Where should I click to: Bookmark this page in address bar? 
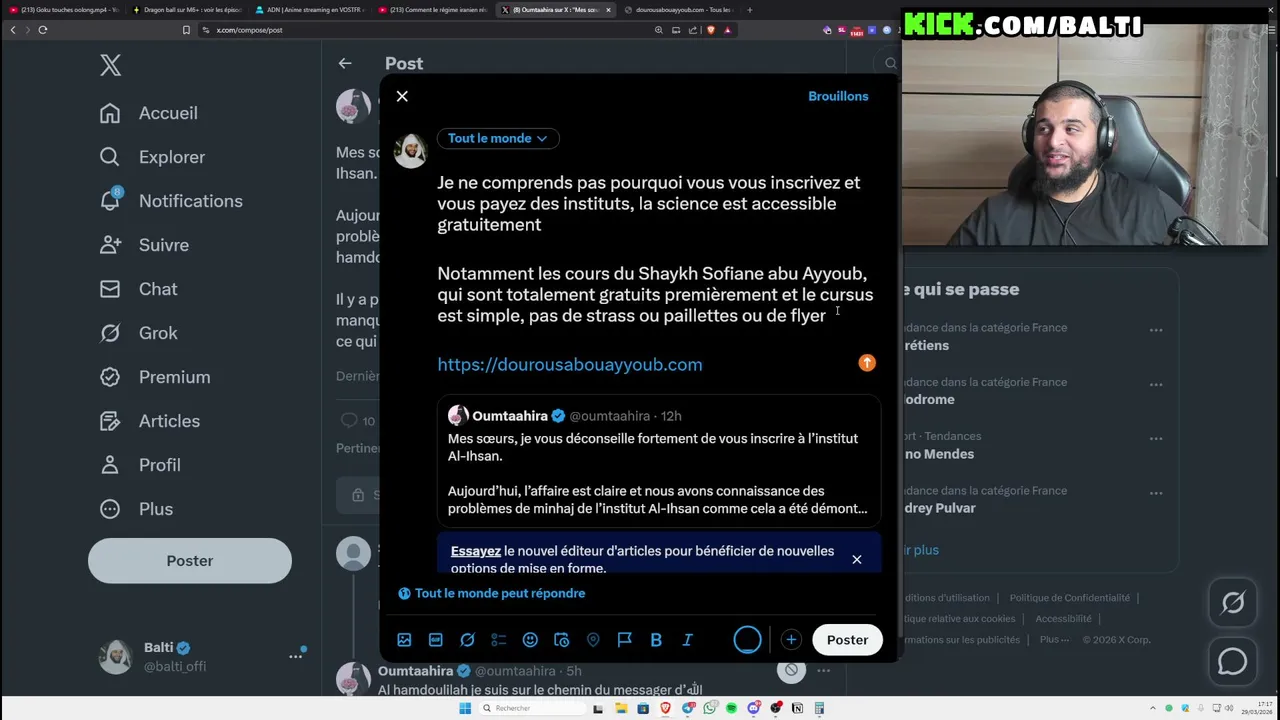click(186, 30)
